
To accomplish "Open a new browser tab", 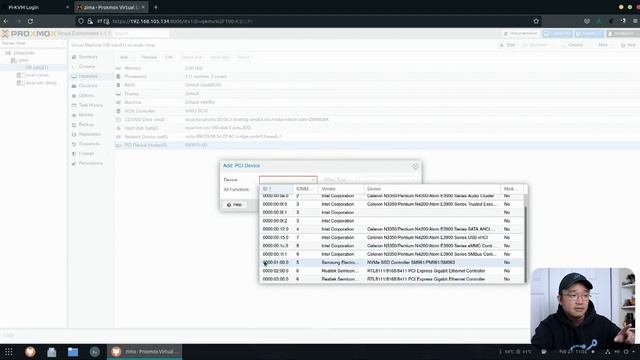I will pyautogui.click(x=156, y=7).
